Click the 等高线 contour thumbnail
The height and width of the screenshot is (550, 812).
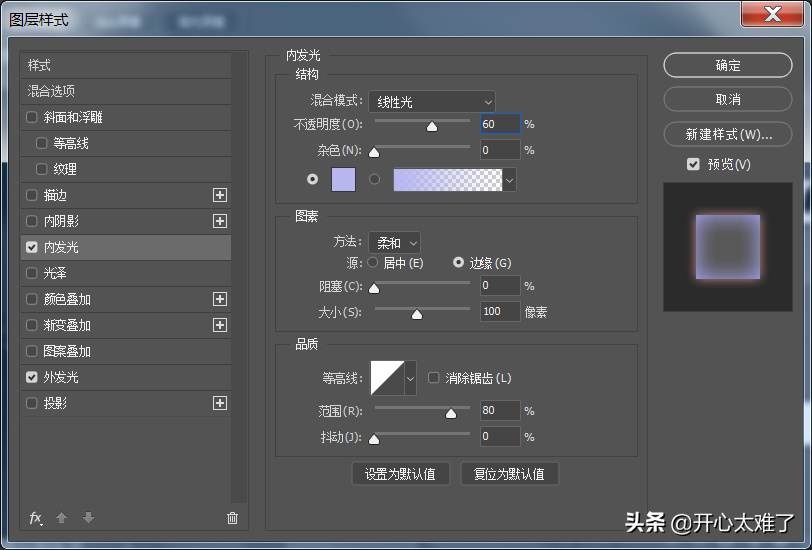coord(387,378)
